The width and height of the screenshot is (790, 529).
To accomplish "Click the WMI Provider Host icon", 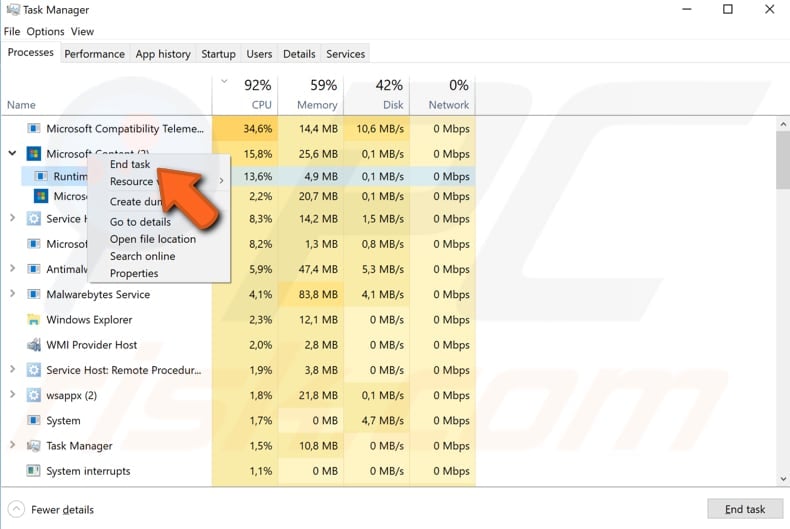I will pyautogui.click(x=33, y=345).
